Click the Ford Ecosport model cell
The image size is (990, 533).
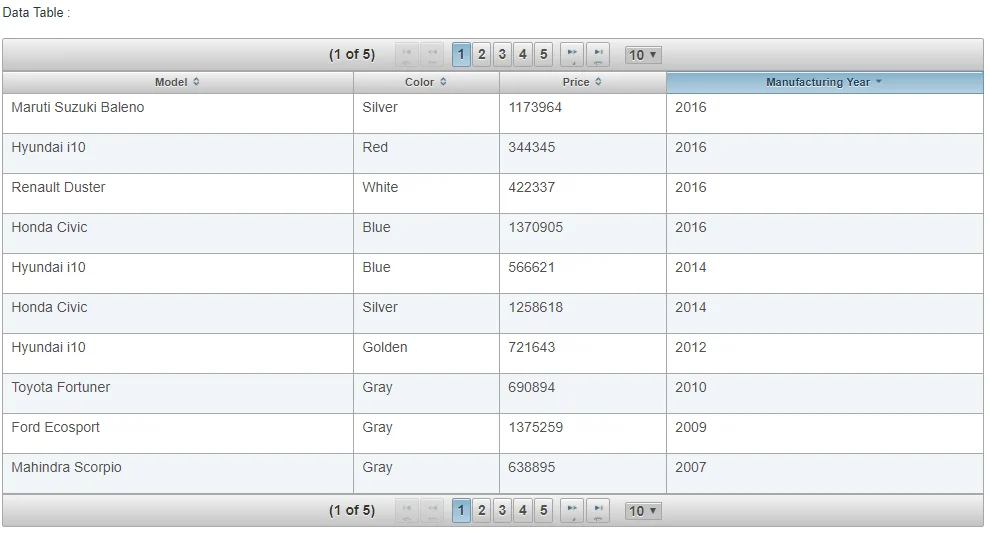178,433
